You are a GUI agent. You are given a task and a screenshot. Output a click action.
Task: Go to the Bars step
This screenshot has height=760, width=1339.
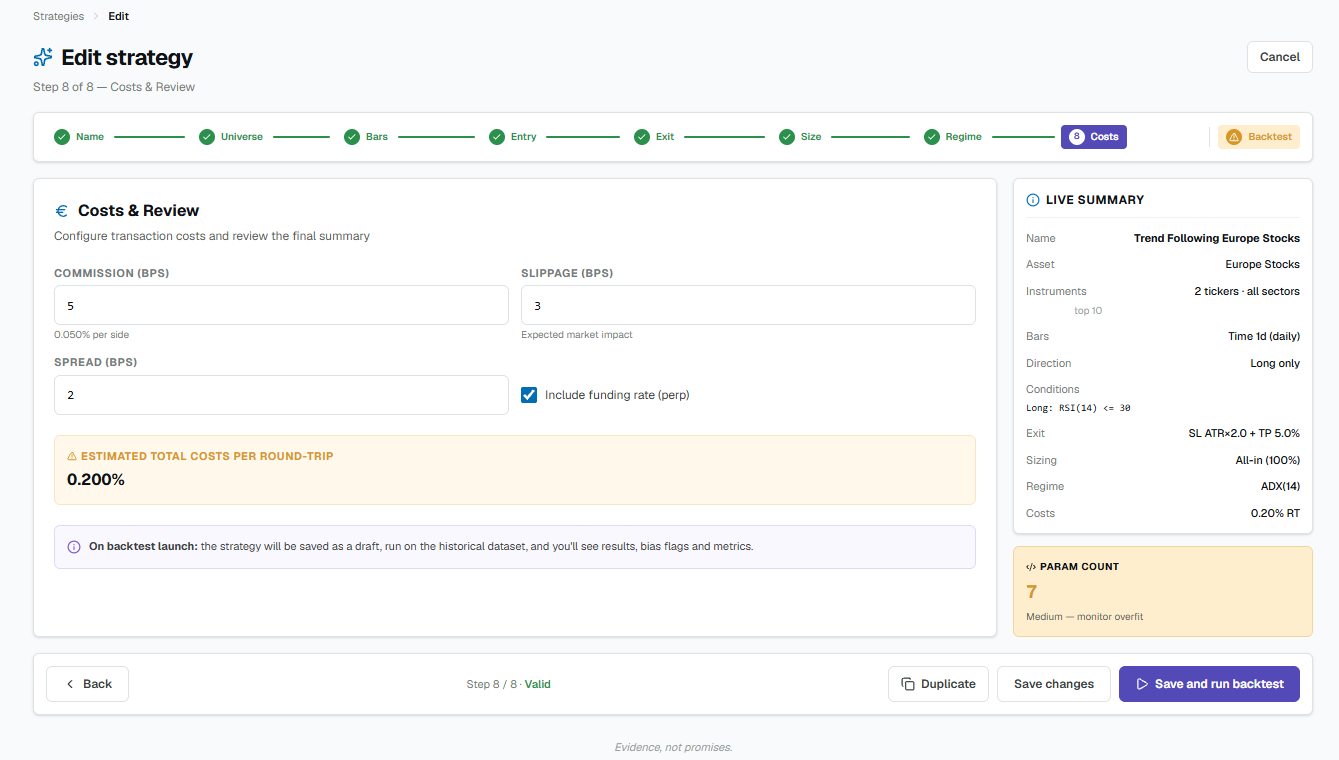point(366,137)
